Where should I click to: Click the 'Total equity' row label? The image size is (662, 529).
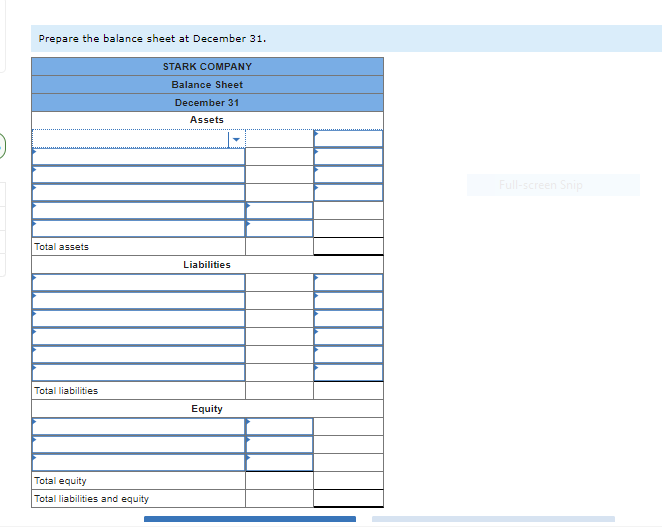click(x=60, y=480)
